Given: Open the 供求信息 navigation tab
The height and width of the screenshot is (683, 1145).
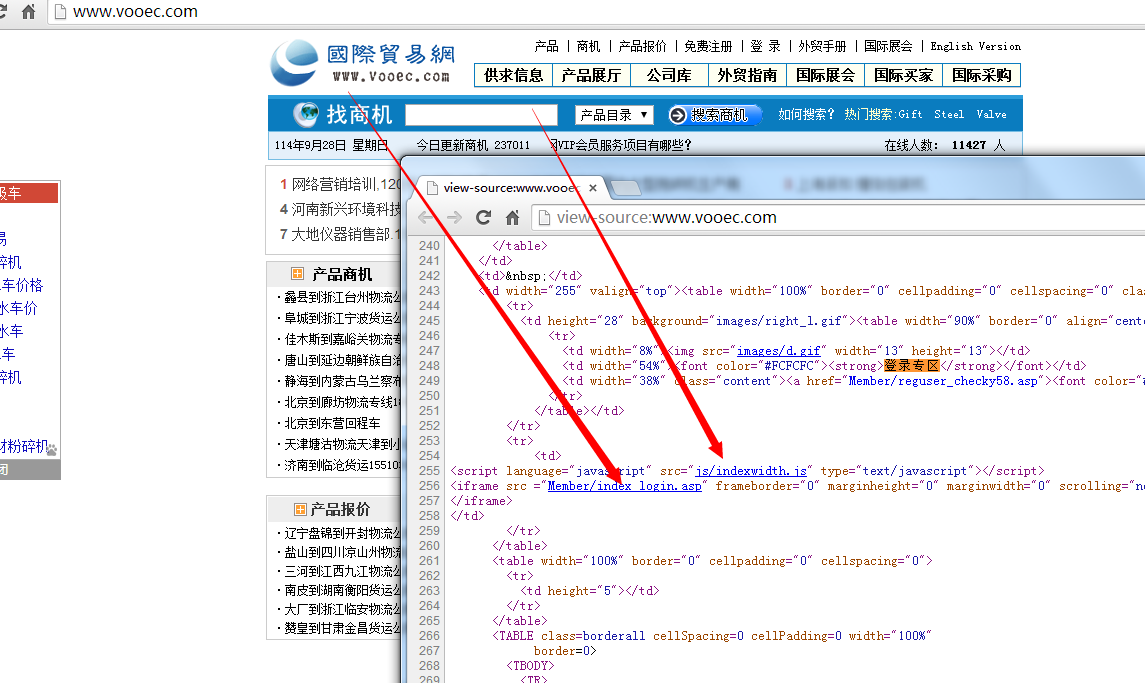Looking at the screenshot, I should 513,75.
